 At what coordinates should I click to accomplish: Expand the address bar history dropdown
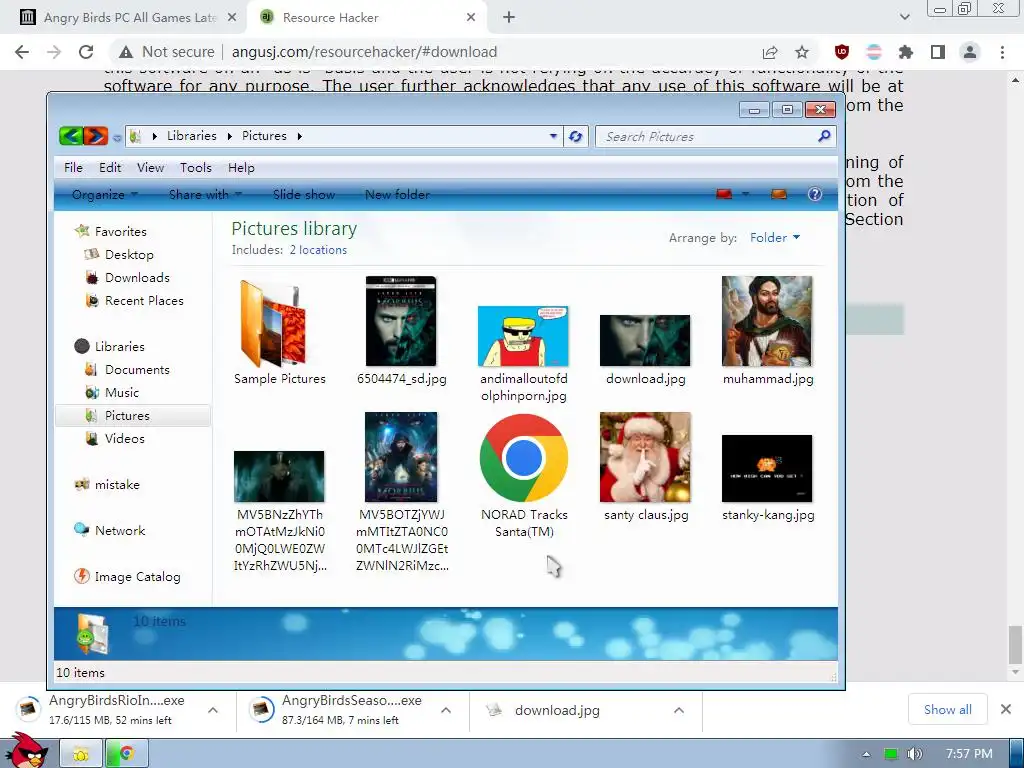click(x=553, y=136)
